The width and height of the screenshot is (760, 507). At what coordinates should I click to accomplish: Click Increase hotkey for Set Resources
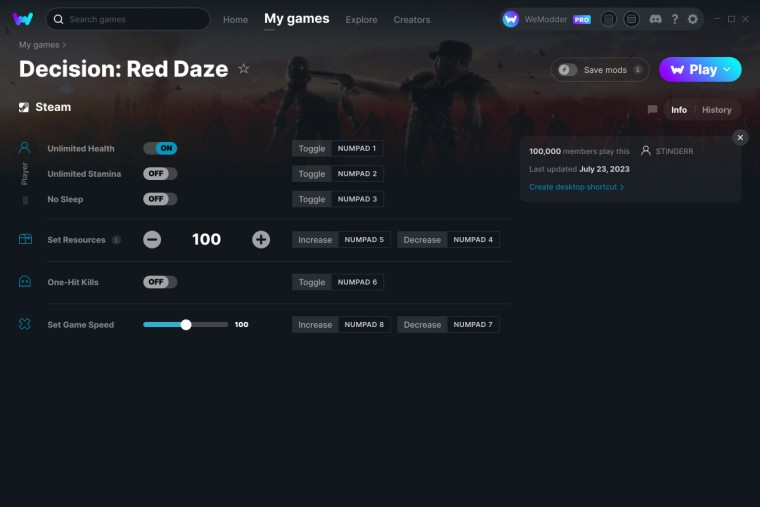point(341,239)
